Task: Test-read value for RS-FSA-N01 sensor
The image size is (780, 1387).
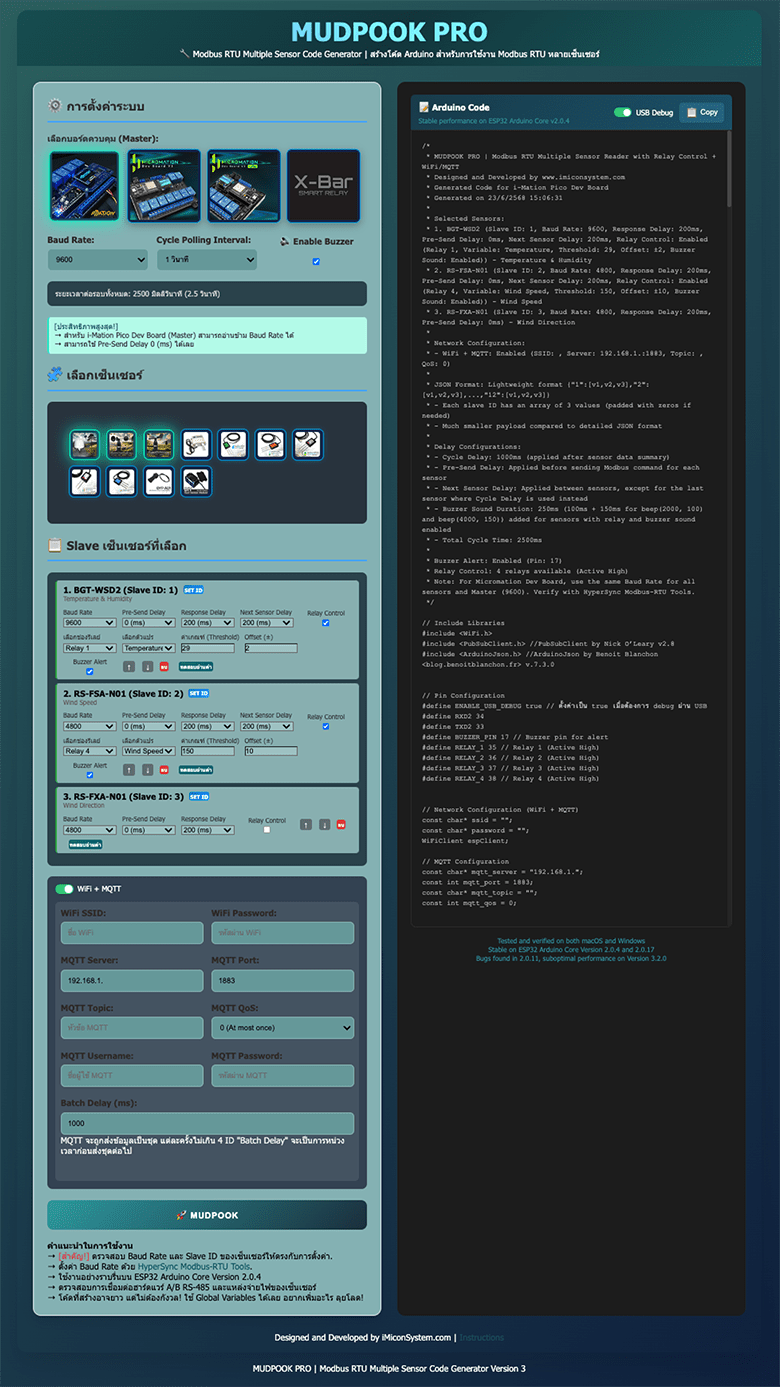Action: coord(195,769)
